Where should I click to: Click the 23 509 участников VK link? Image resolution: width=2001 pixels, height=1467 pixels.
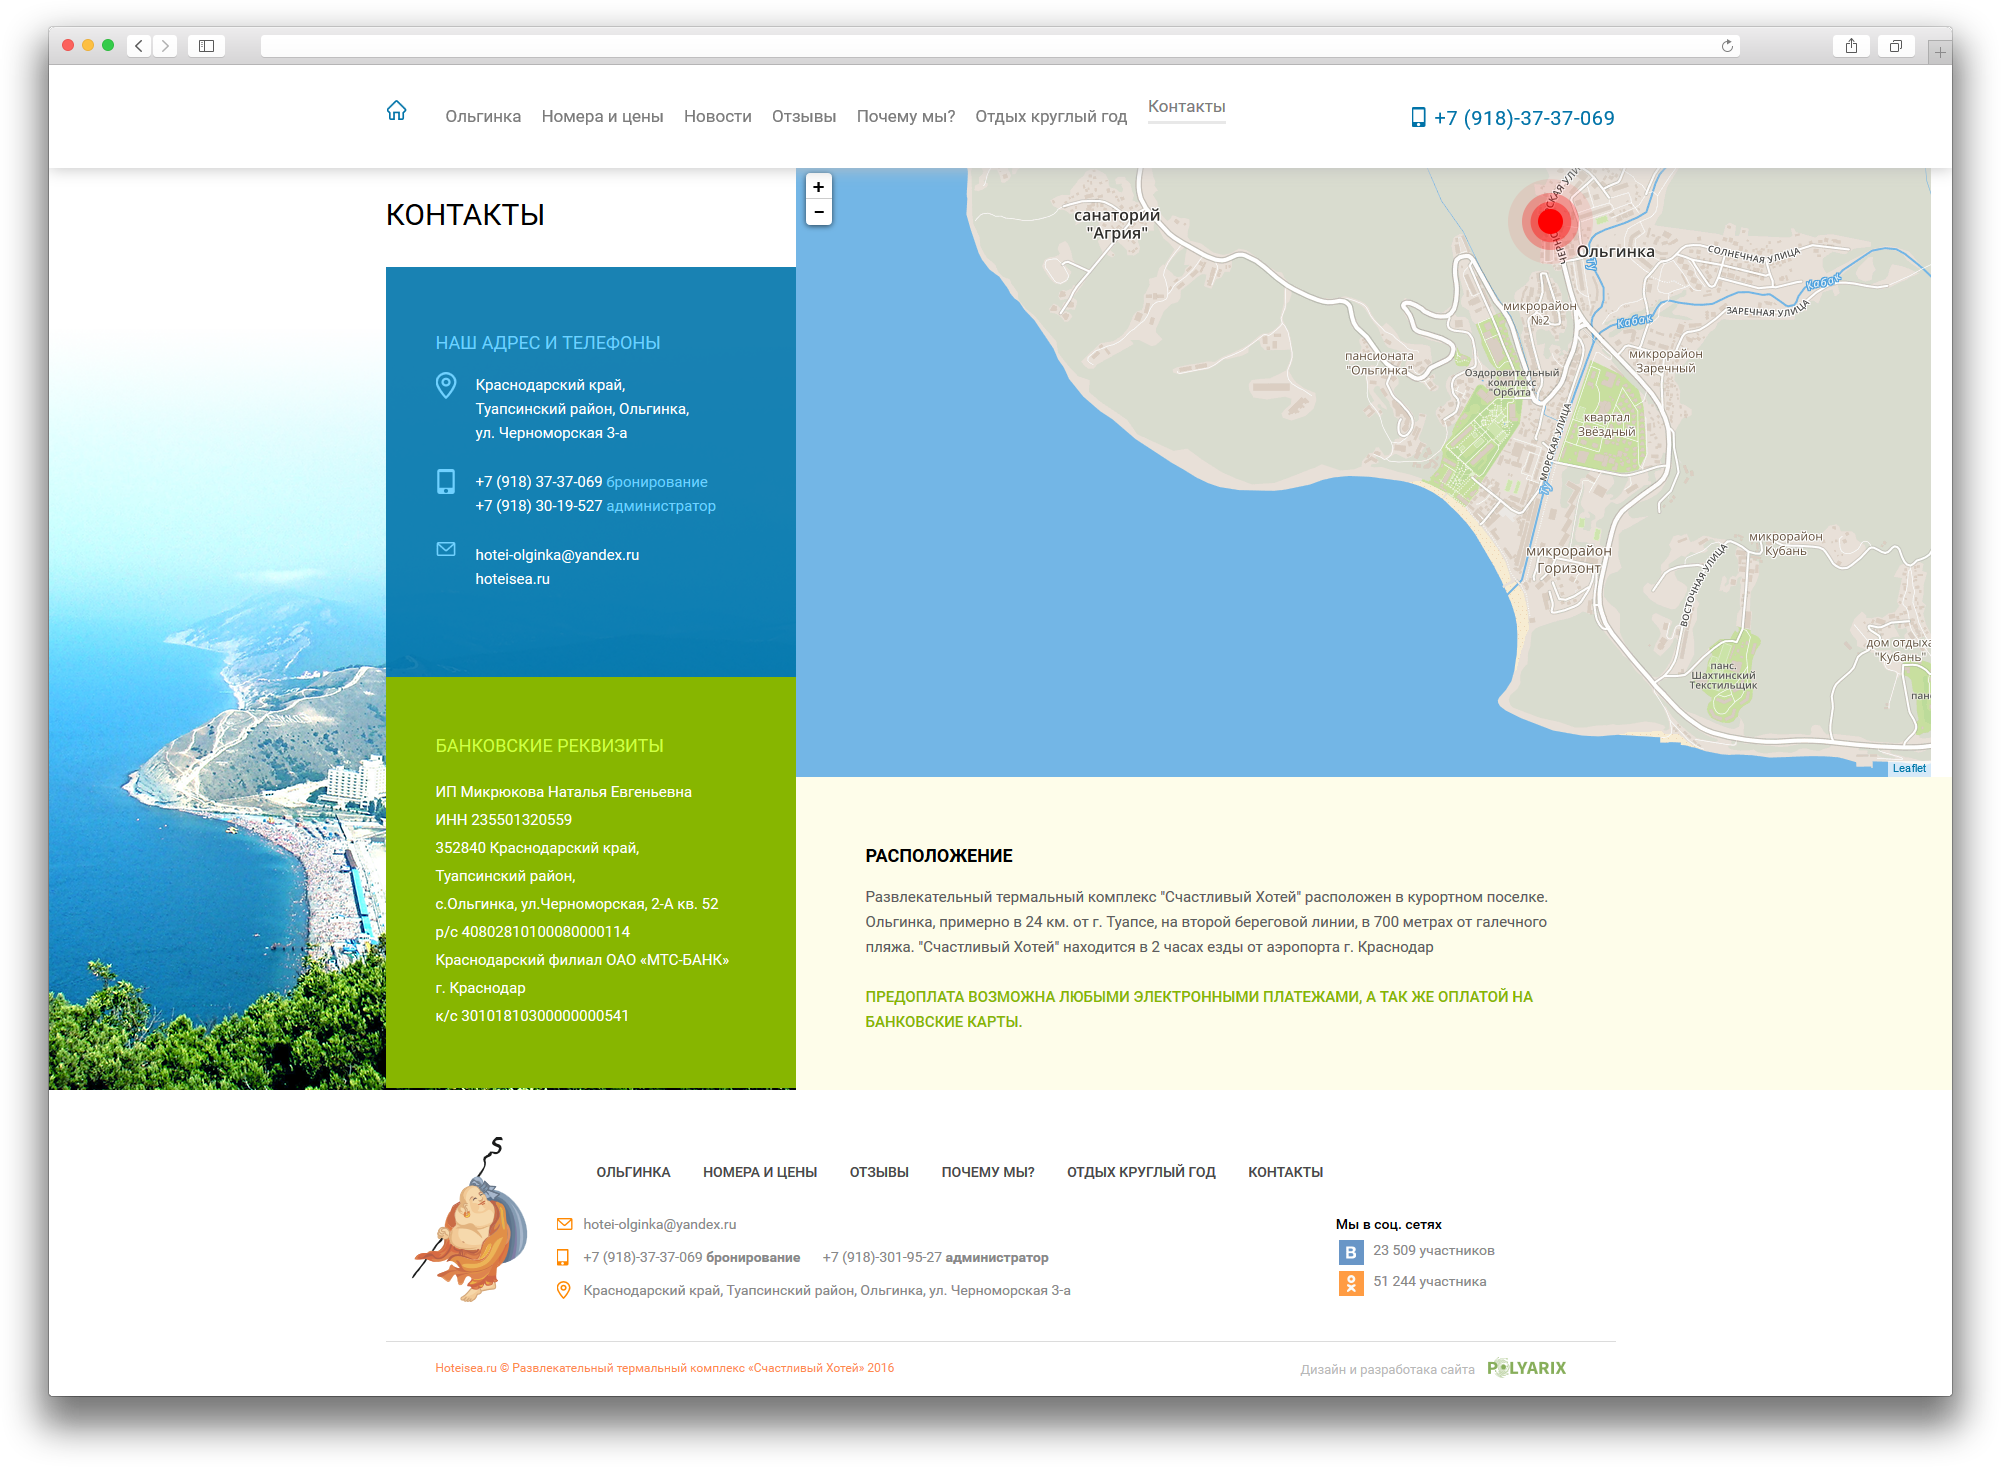pyautogui.click(x=1433, y=1251)
